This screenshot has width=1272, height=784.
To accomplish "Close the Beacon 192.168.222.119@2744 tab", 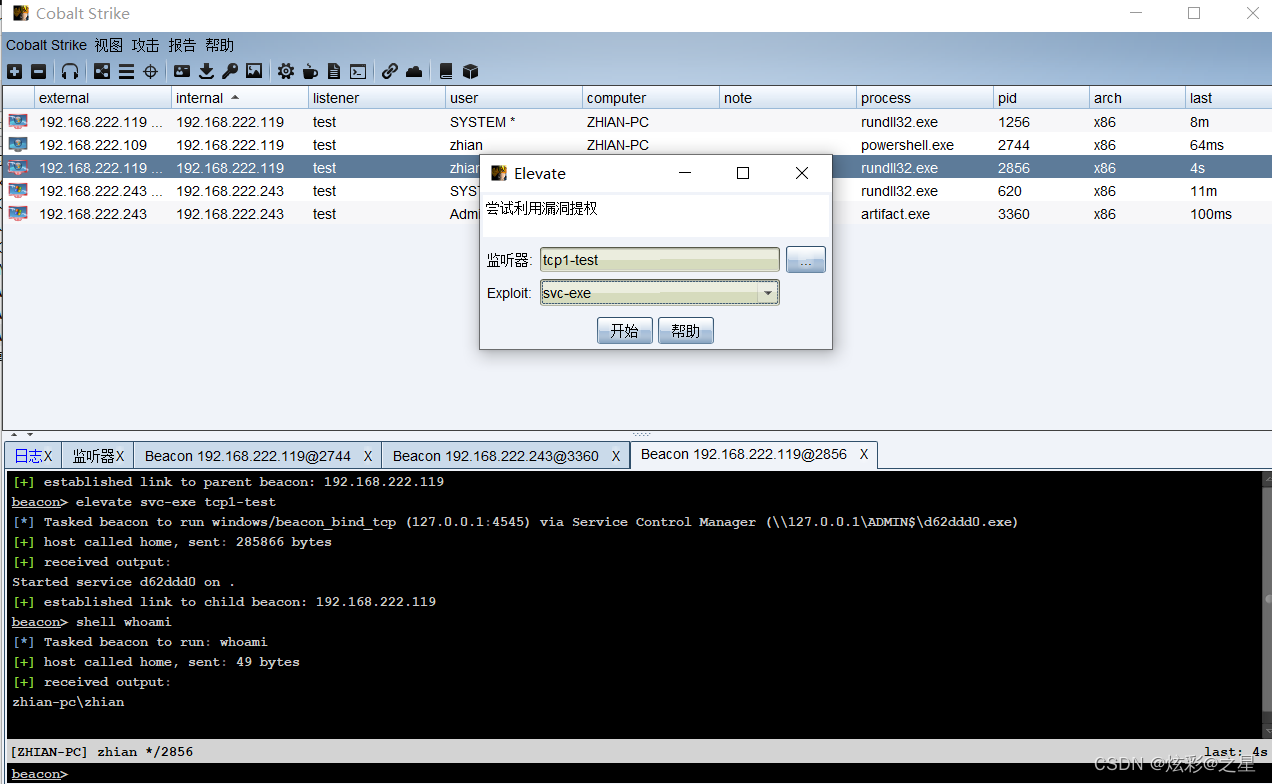I will [368, 456].
